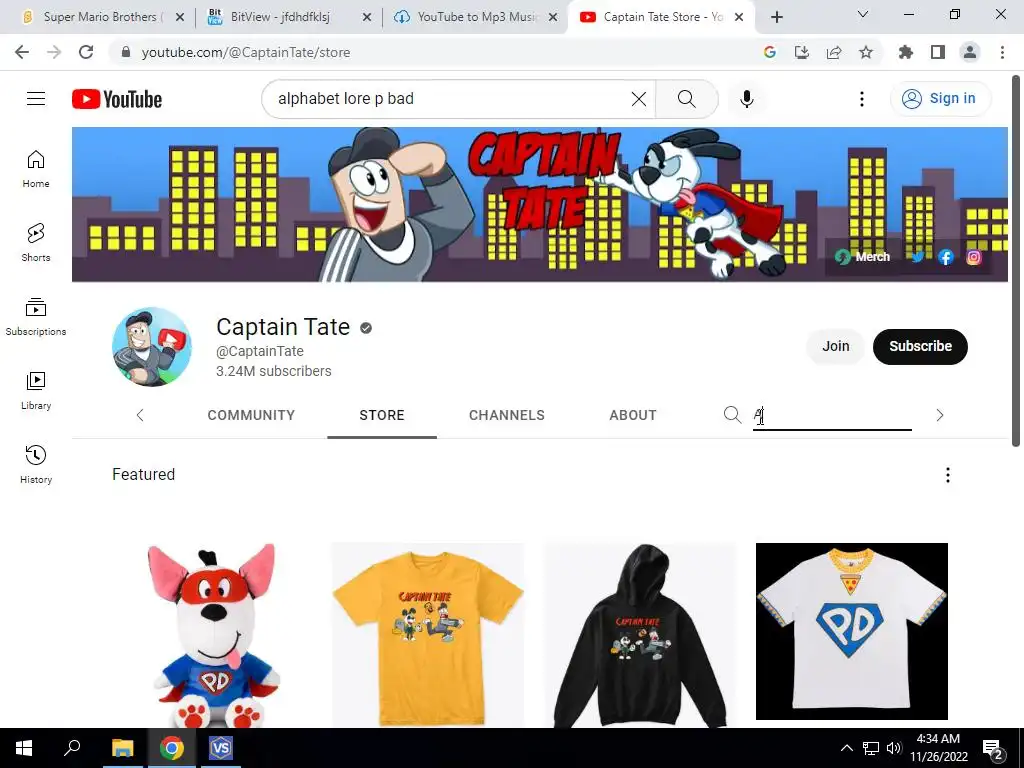Open the Merch link on banner
Viewport: 1024px width, 768px height.
863,257
